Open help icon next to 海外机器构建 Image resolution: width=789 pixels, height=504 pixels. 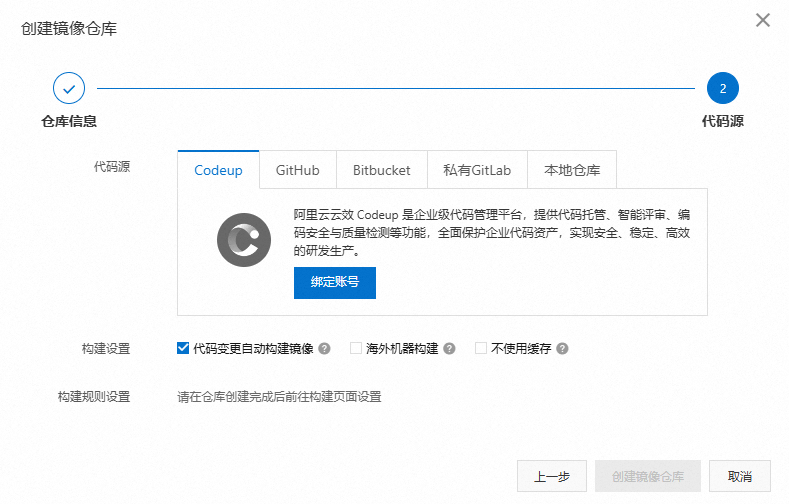[449, 349]
